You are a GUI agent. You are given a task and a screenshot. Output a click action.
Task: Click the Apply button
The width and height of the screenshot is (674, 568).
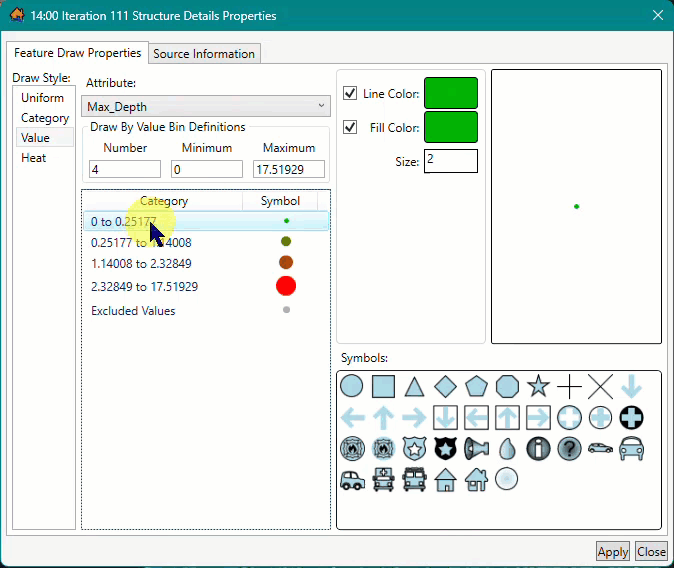[613, 552]
